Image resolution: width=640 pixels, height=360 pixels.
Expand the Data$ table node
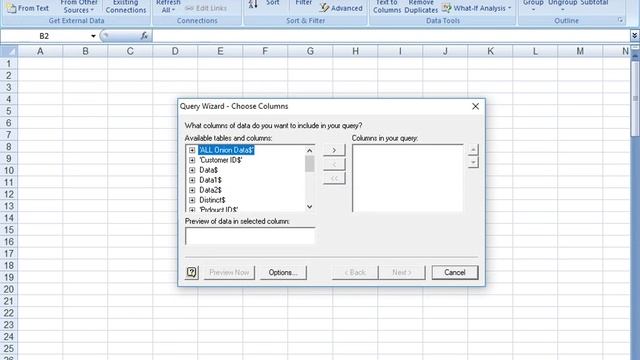point(192,170)
